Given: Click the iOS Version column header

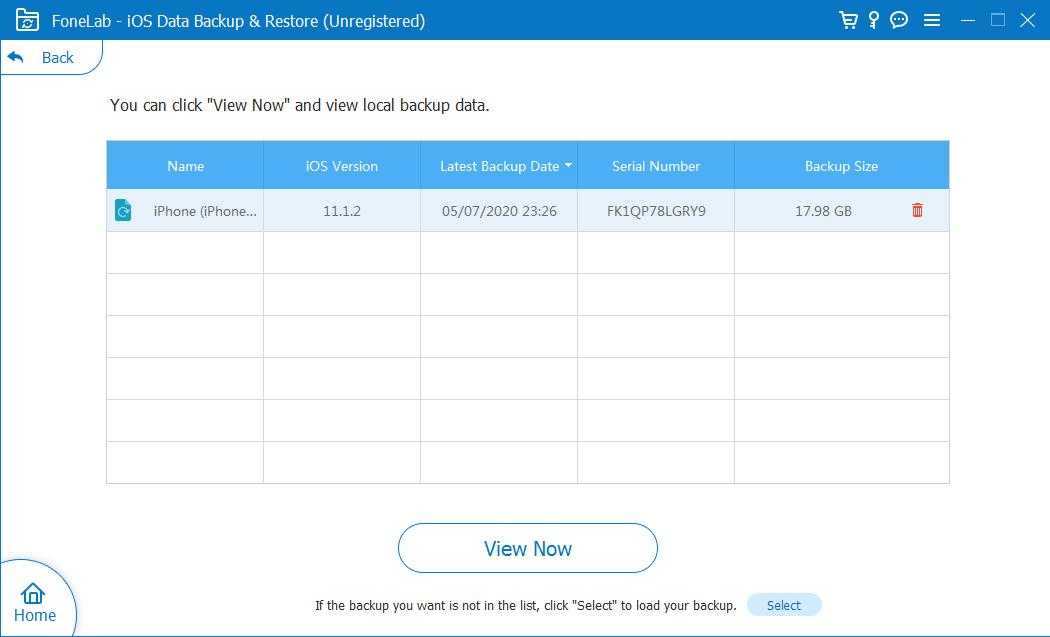Looking at the screenshot, I should pyautogui.click(x=342, y=166).
